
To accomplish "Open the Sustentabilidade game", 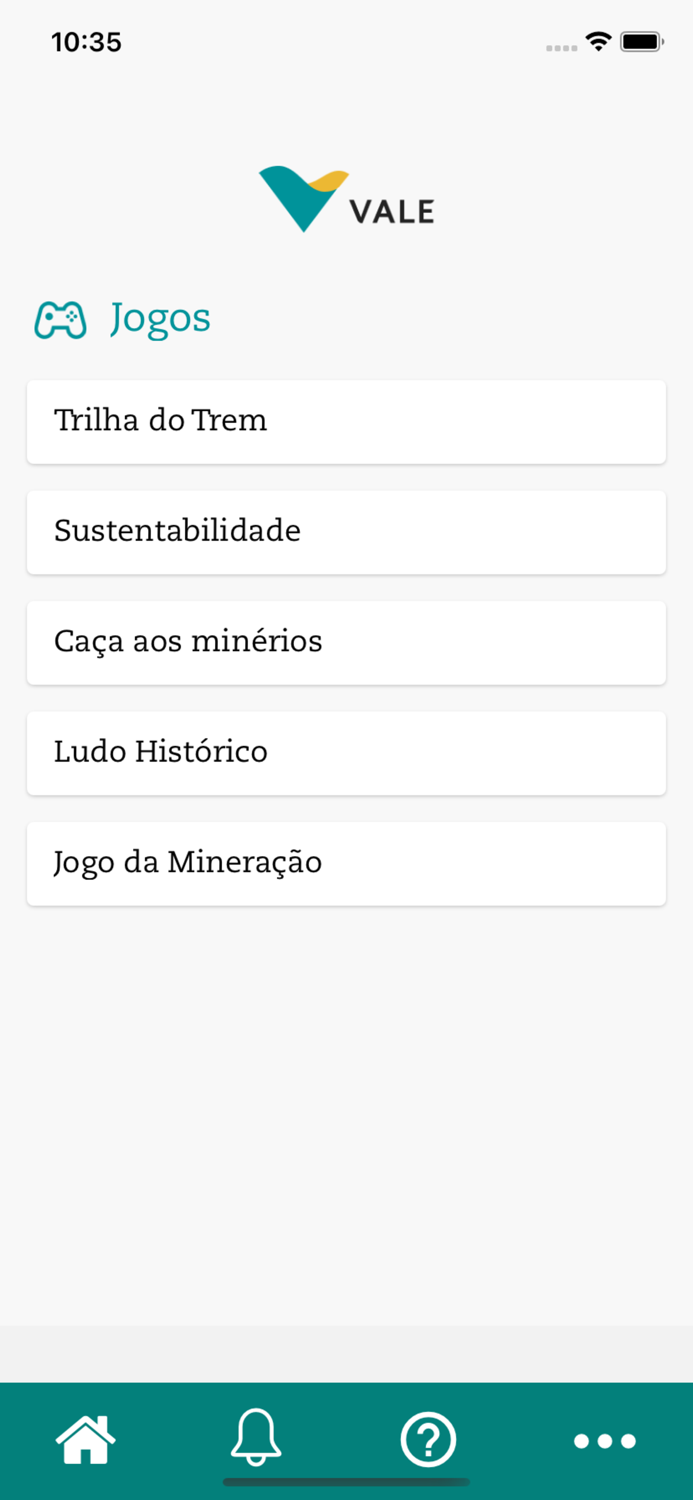I will pyautogui.click(x=346, y=532).
